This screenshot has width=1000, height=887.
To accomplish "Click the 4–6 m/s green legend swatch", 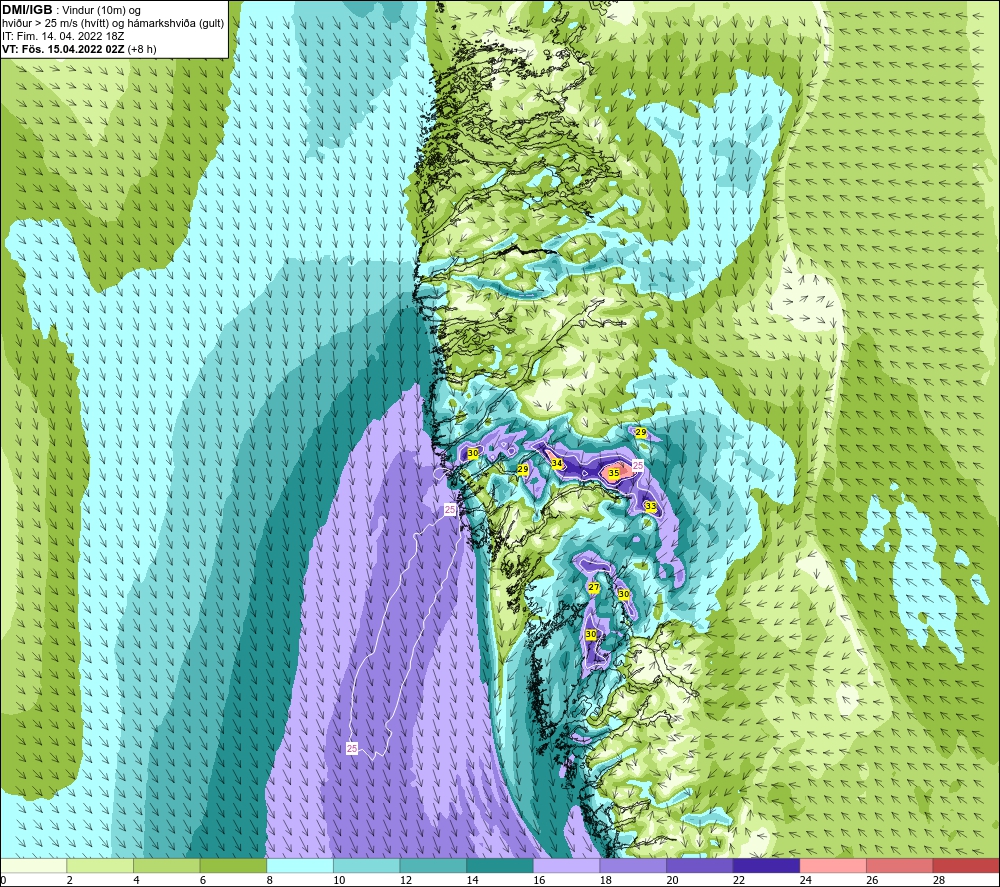I will coord(166,866).
